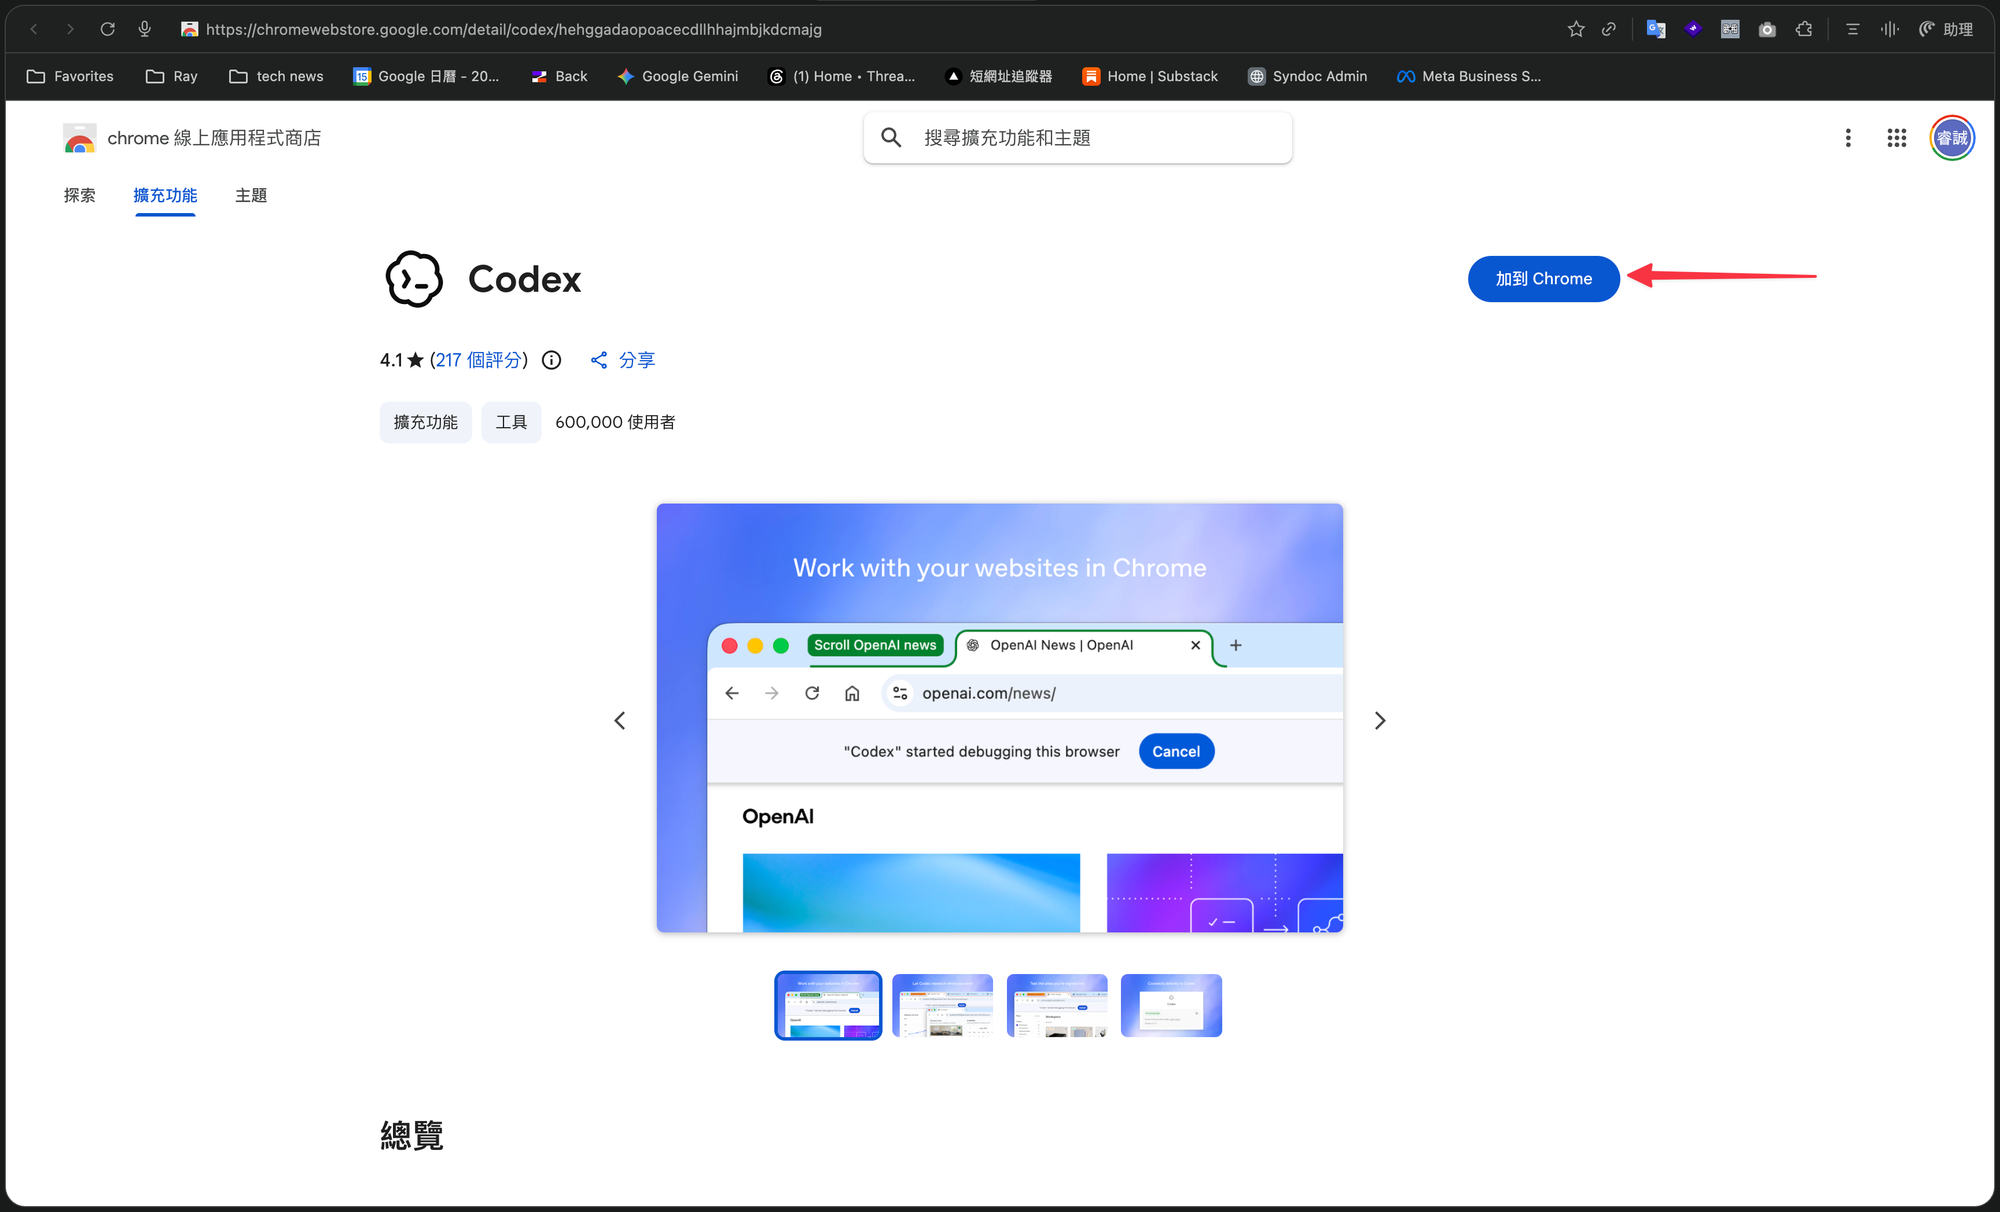Open the 睿誠 account avatar
The height and width of the screenshot is (1212, 2000).
pos(1952,138)
